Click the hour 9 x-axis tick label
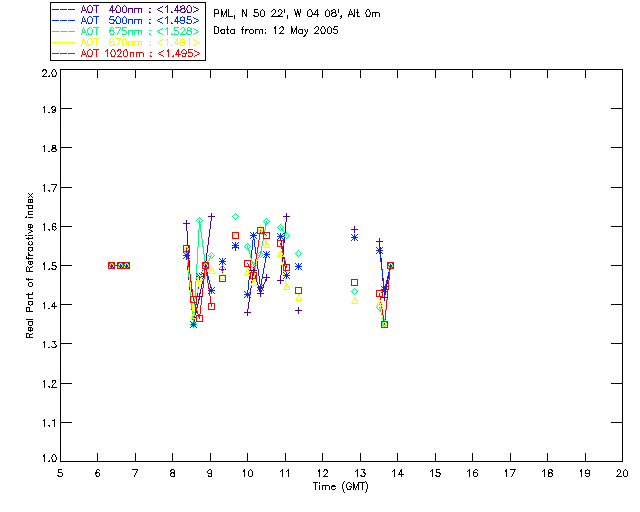This screenshot has width=640, height=512. (210, 473)
